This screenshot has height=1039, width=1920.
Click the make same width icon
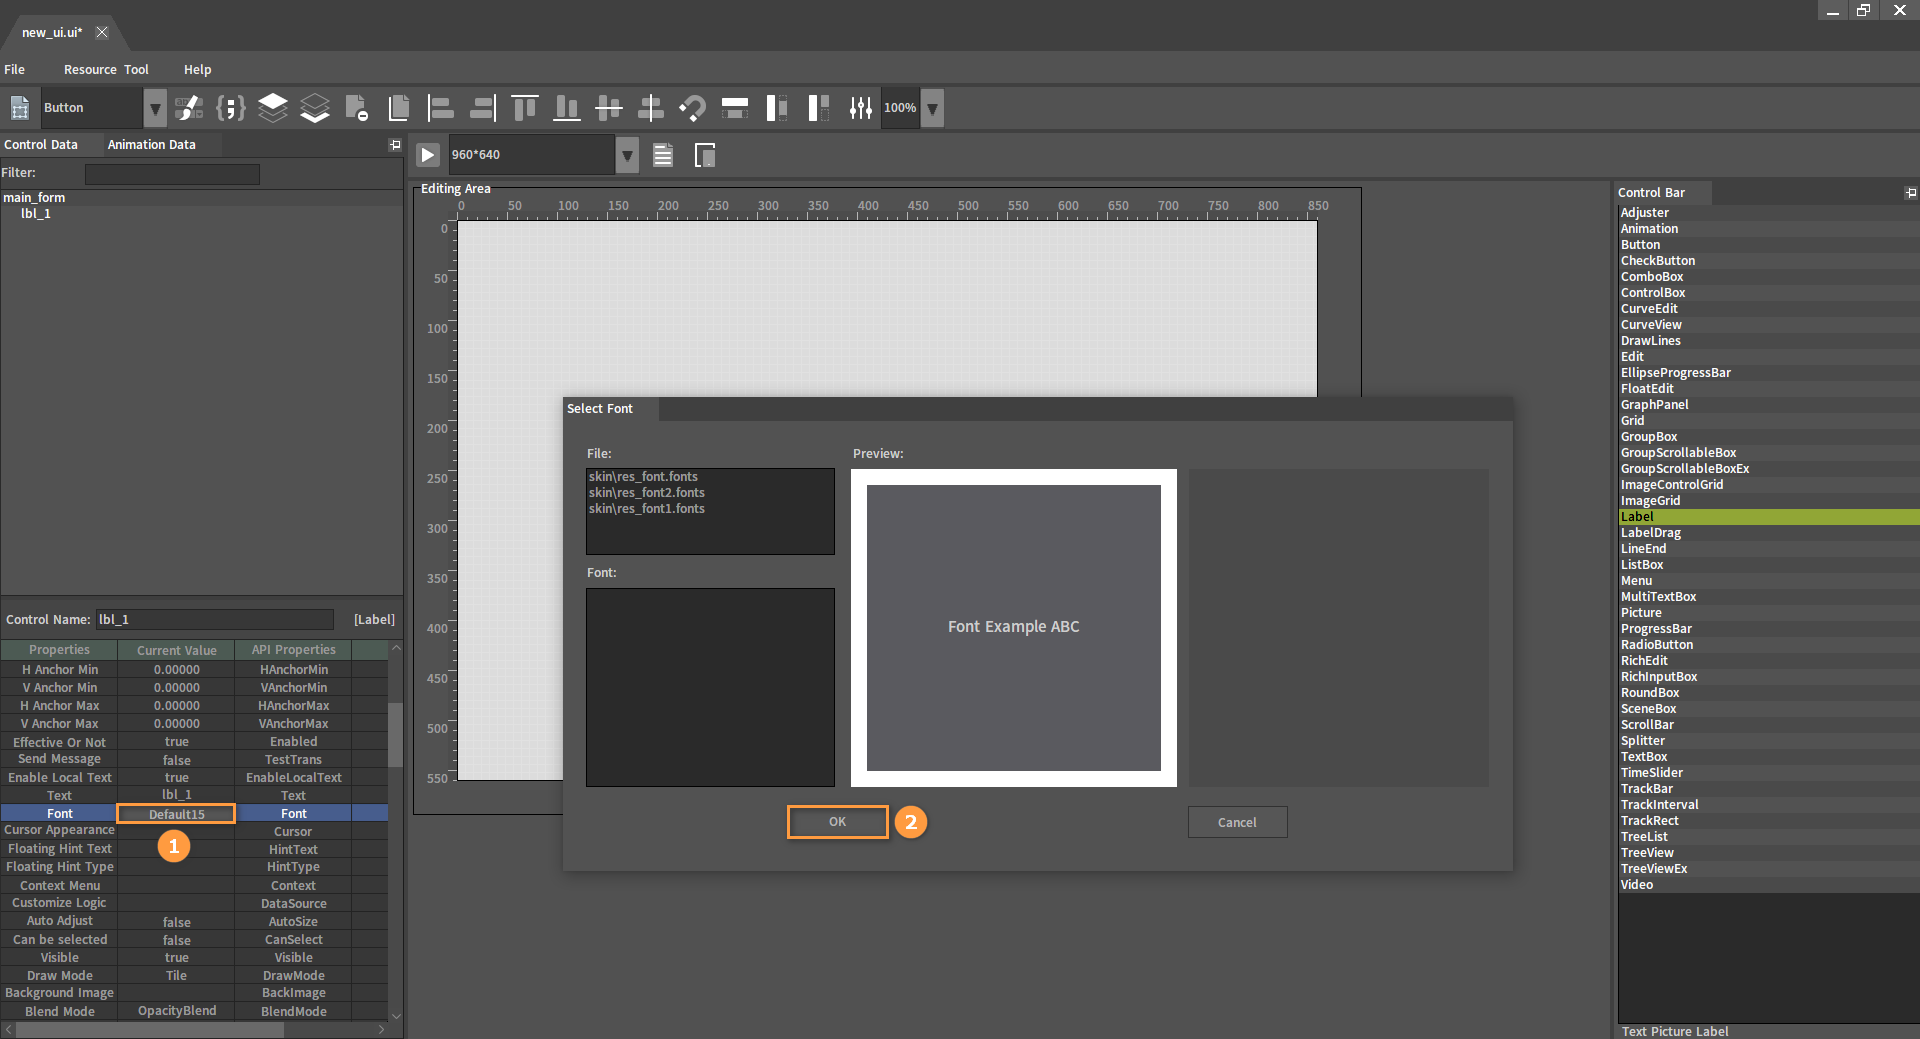tap(735, 108)
